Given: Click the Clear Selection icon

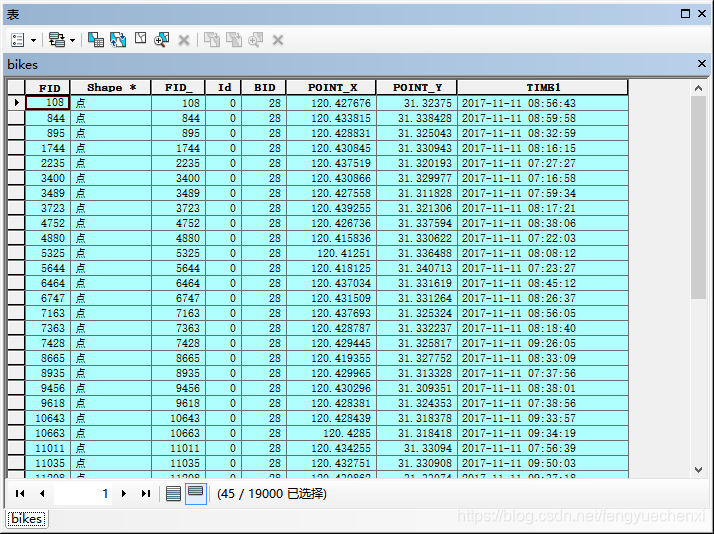Looking at the screenshot, I should 140,39.
